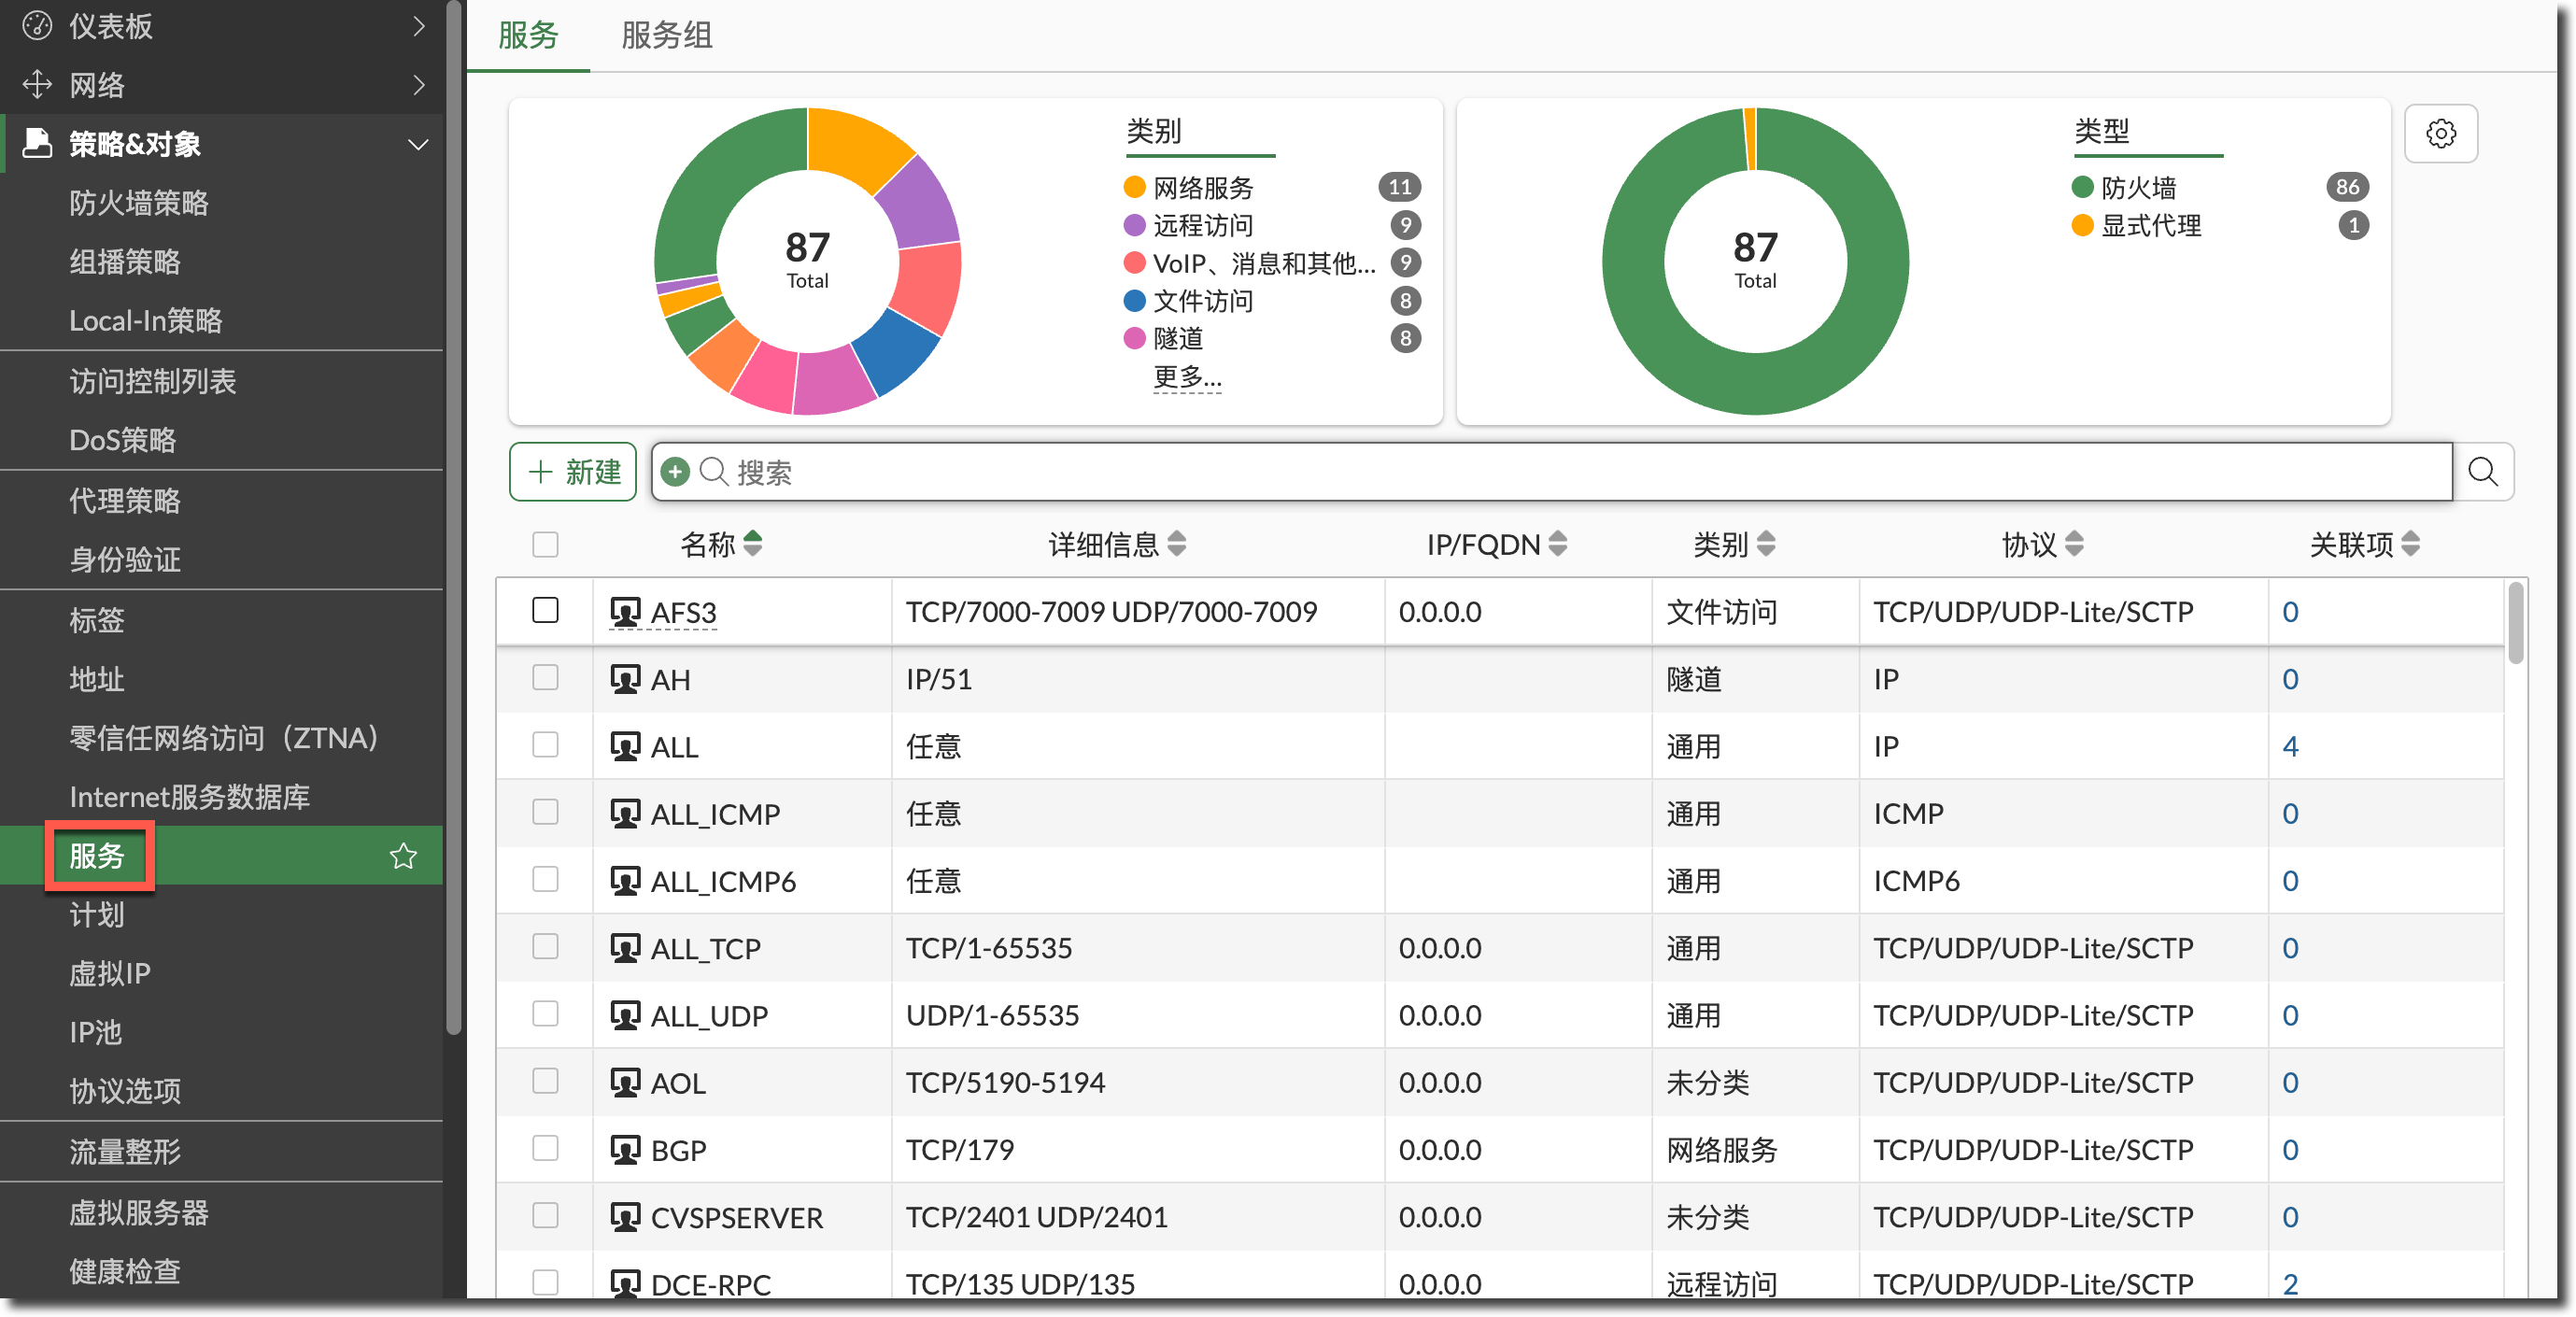The width and height of the screenshot is (2576, 1317).
Task: Click the service icon beside ALL_ICMP6
Action: click(x=625, y=880)
